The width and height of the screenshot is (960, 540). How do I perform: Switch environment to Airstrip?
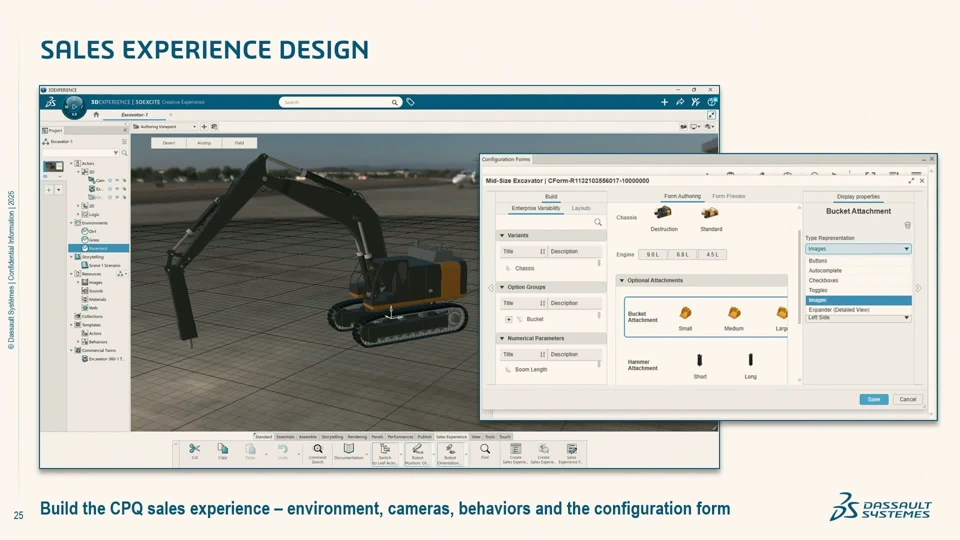[x=204, y=143]
